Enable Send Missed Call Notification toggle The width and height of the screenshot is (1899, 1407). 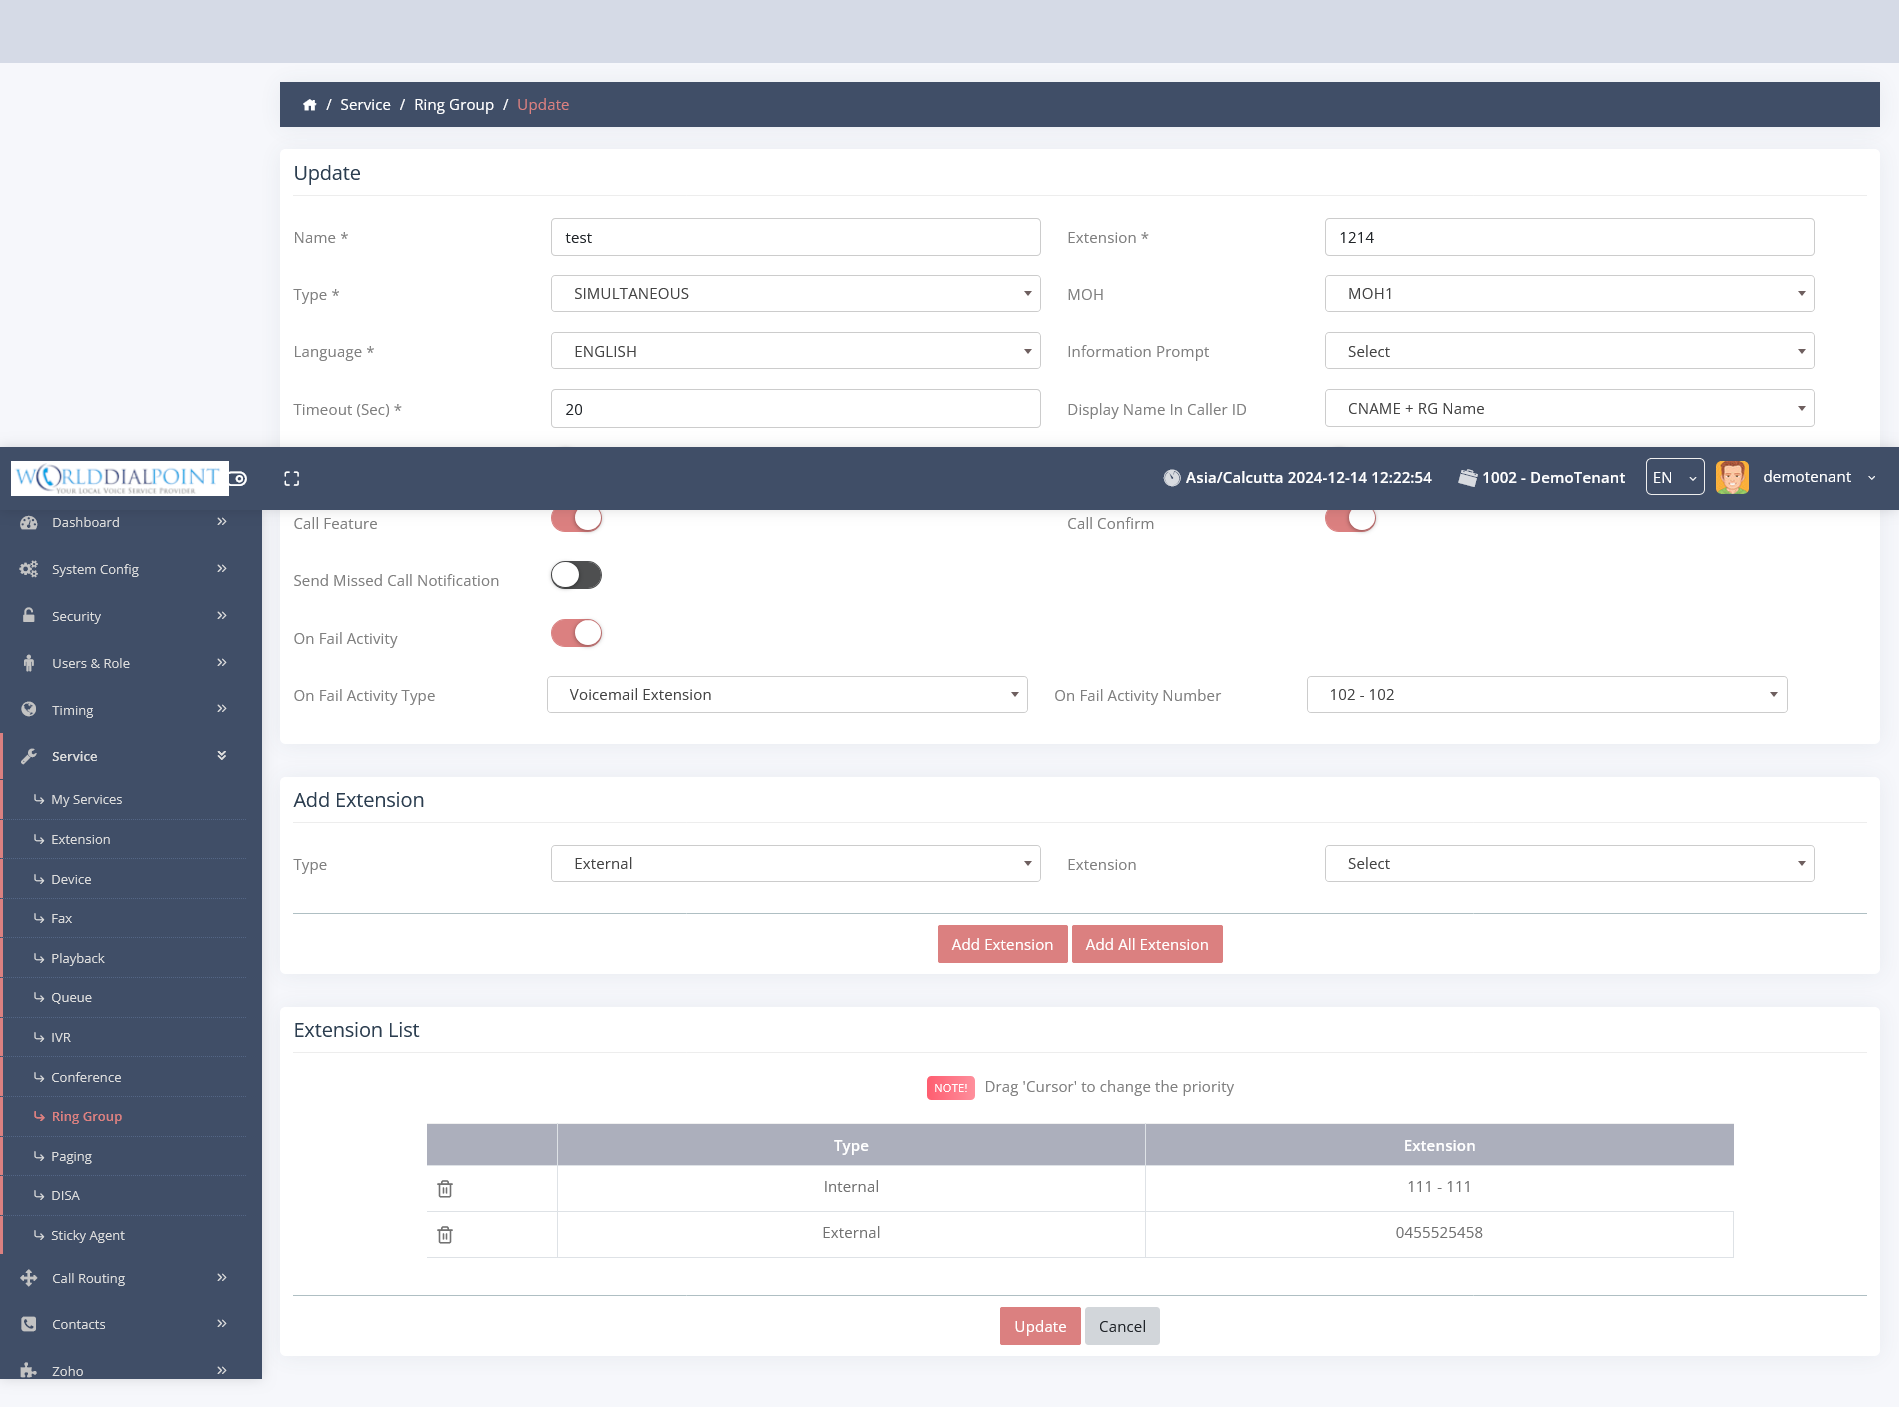(576, 576)
